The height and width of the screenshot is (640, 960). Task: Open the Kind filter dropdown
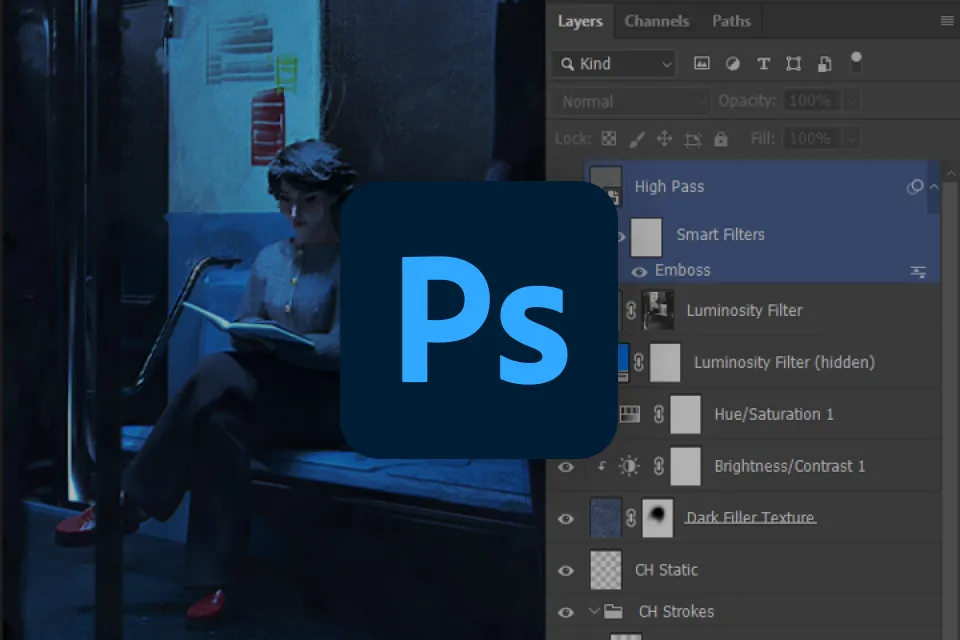(x=615, y=64)
